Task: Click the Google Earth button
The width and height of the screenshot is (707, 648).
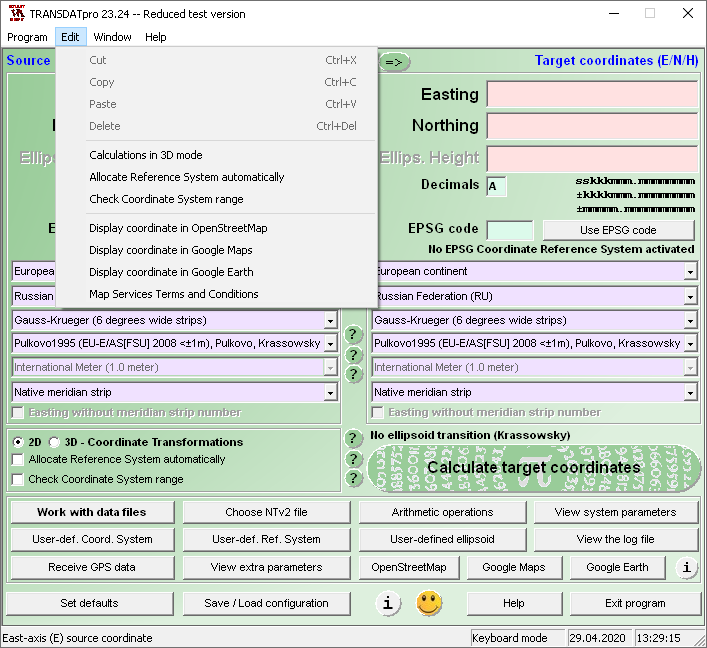Action: [x=617, y=567]
